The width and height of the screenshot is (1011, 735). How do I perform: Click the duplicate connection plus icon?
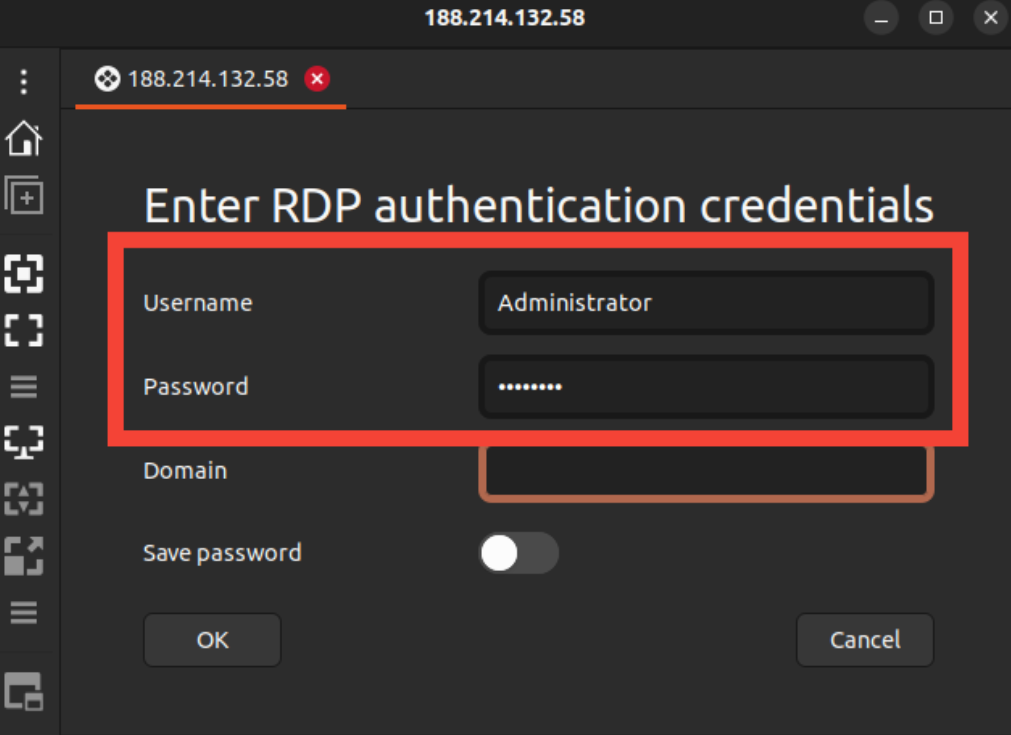(24, 195)
